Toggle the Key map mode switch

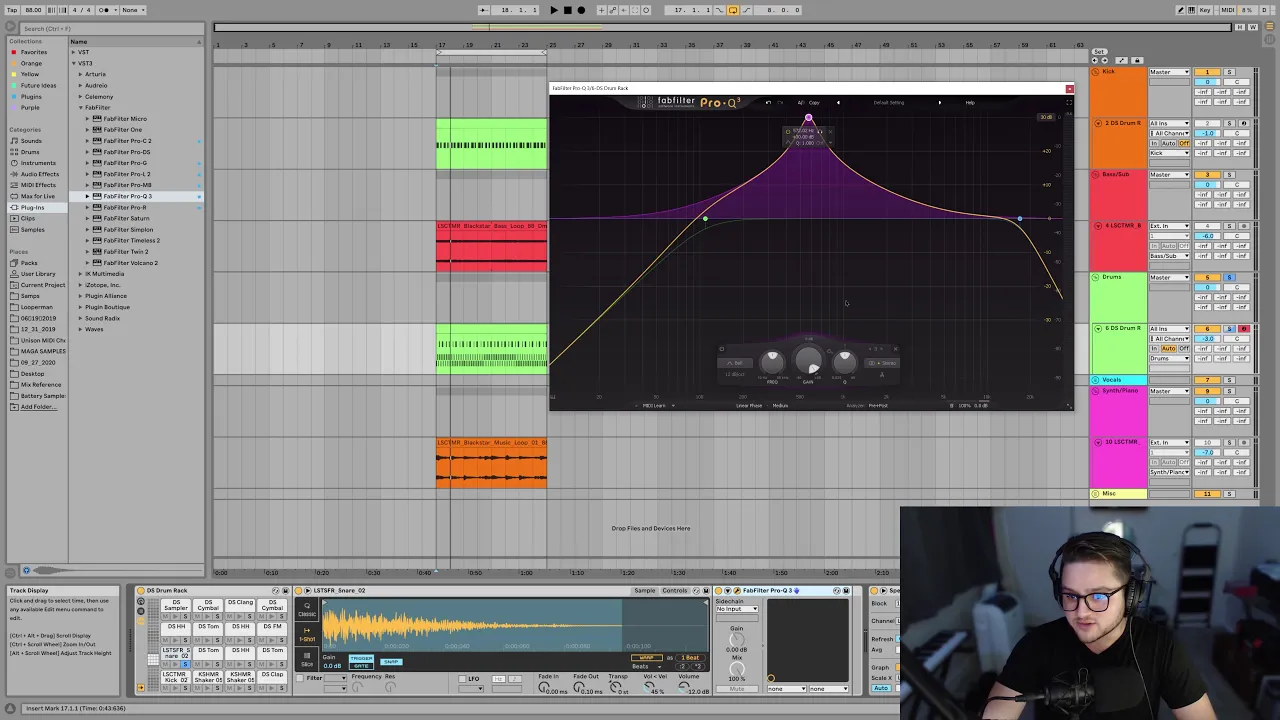point(1205,10)
